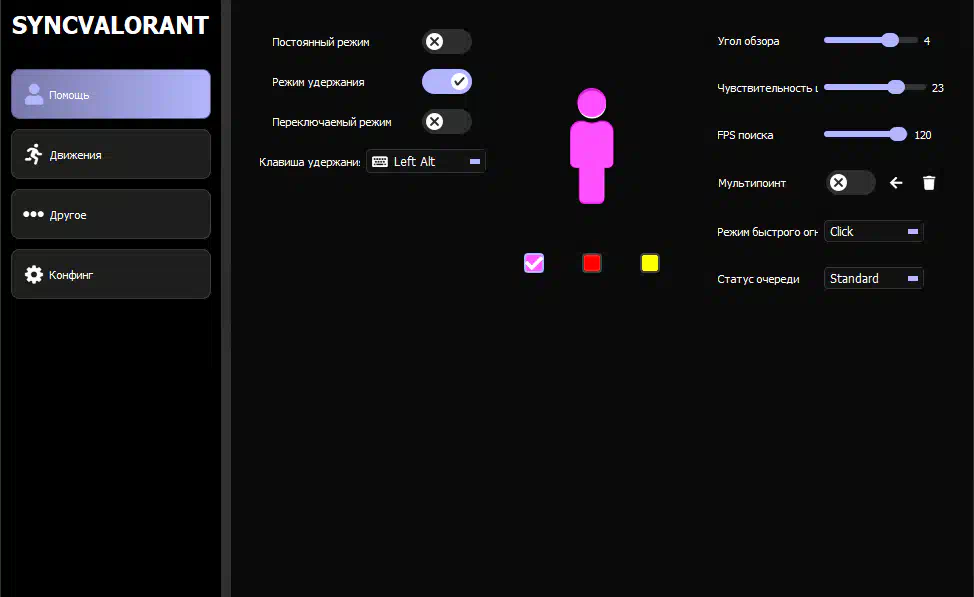The image size is (974, 597).
Task: Disable the Режим удержания toggle
Action: click(x=446, y=81)
